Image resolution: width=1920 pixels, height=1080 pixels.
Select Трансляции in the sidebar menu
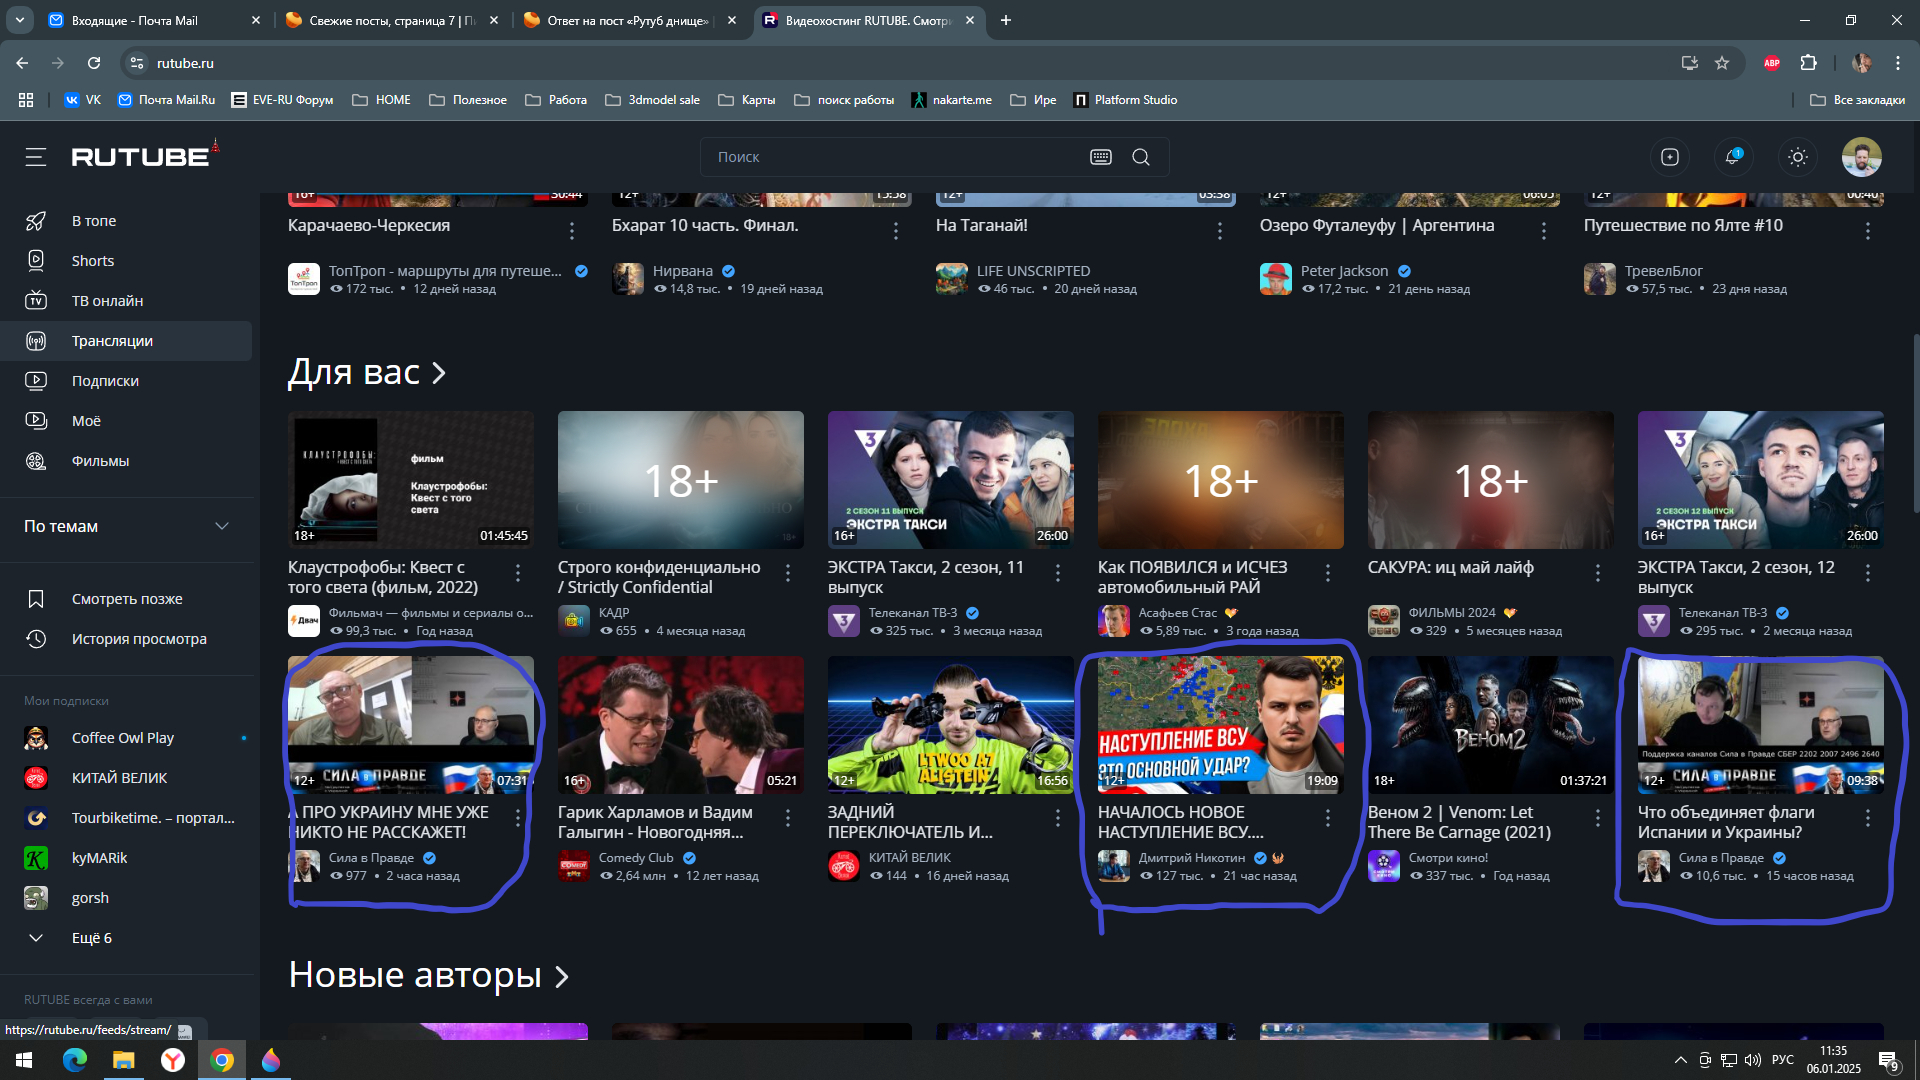(x=112, y=341)
